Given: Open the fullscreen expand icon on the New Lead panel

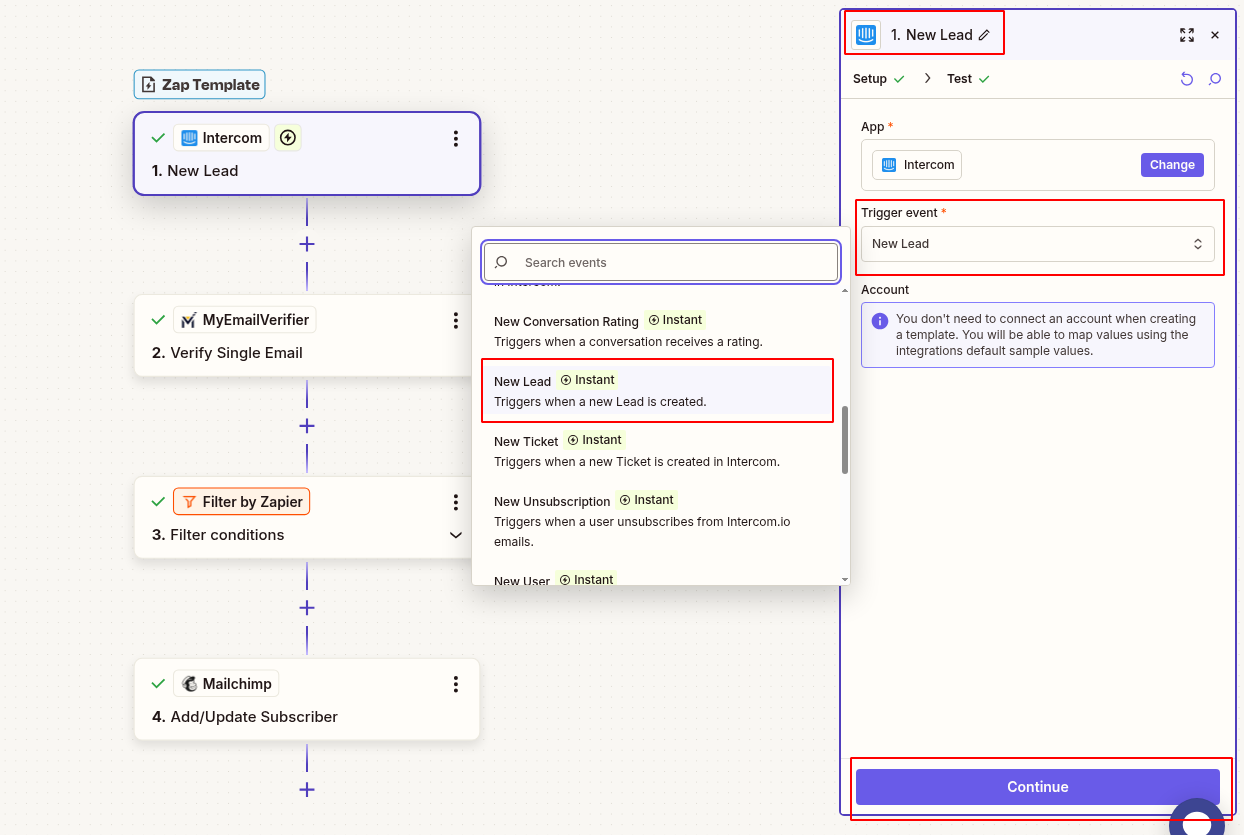Looking at the screenshot, I should [1187, 35].
